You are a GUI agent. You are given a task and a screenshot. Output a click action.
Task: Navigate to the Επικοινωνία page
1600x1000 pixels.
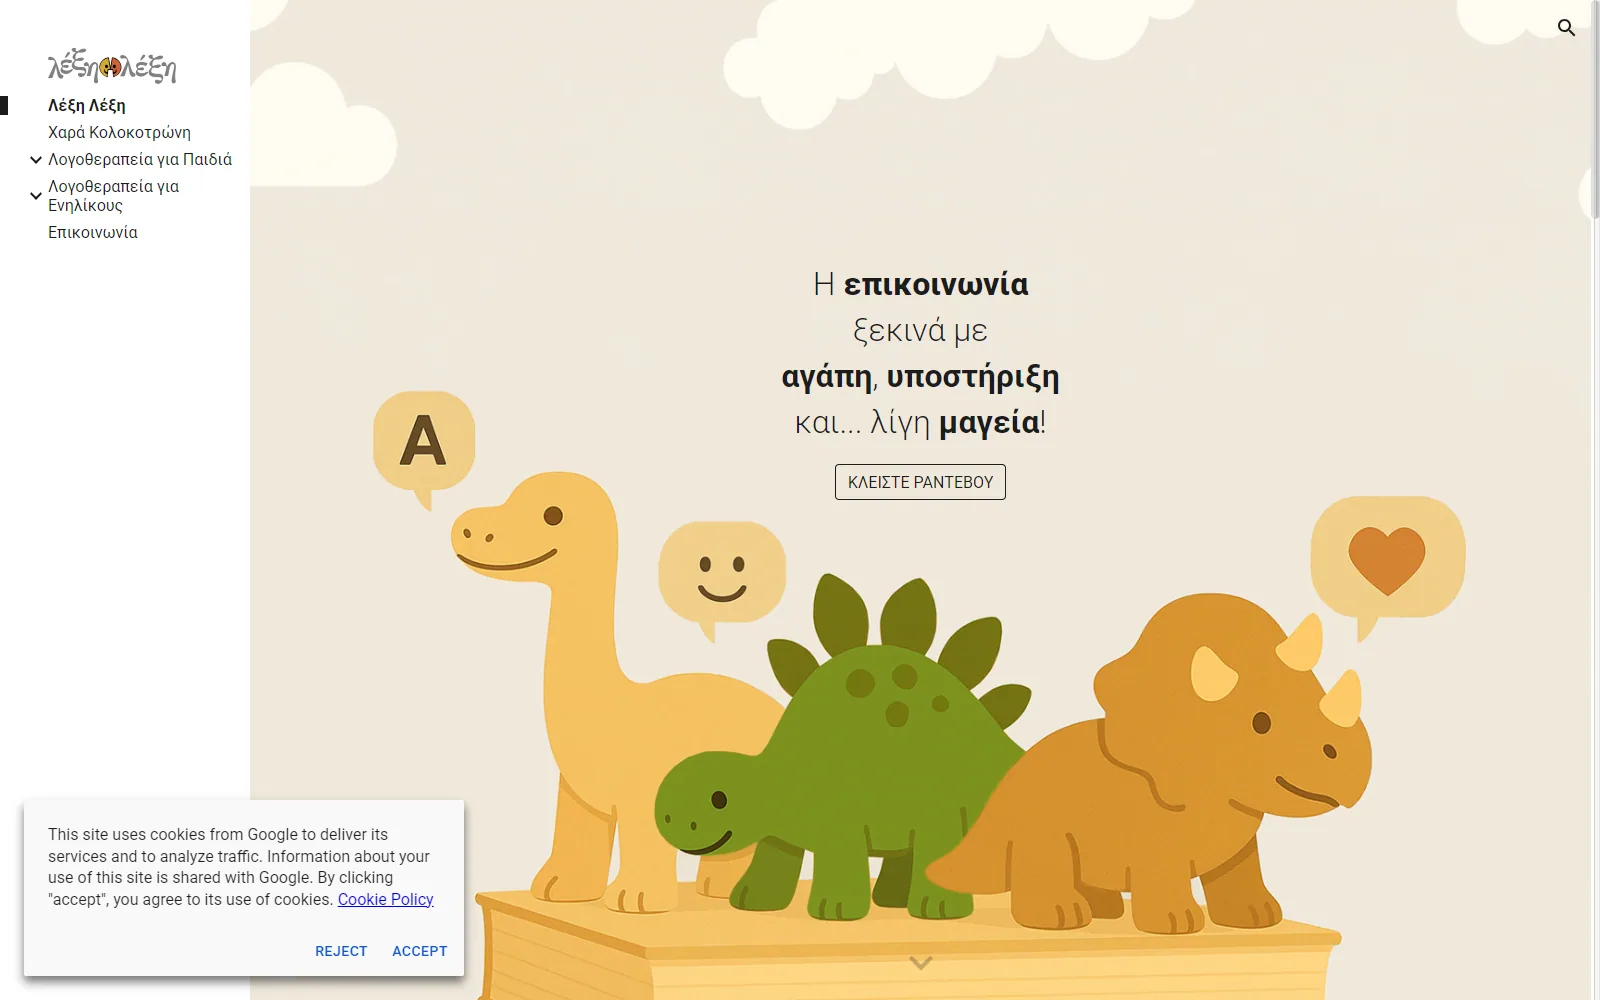point(93,232)
